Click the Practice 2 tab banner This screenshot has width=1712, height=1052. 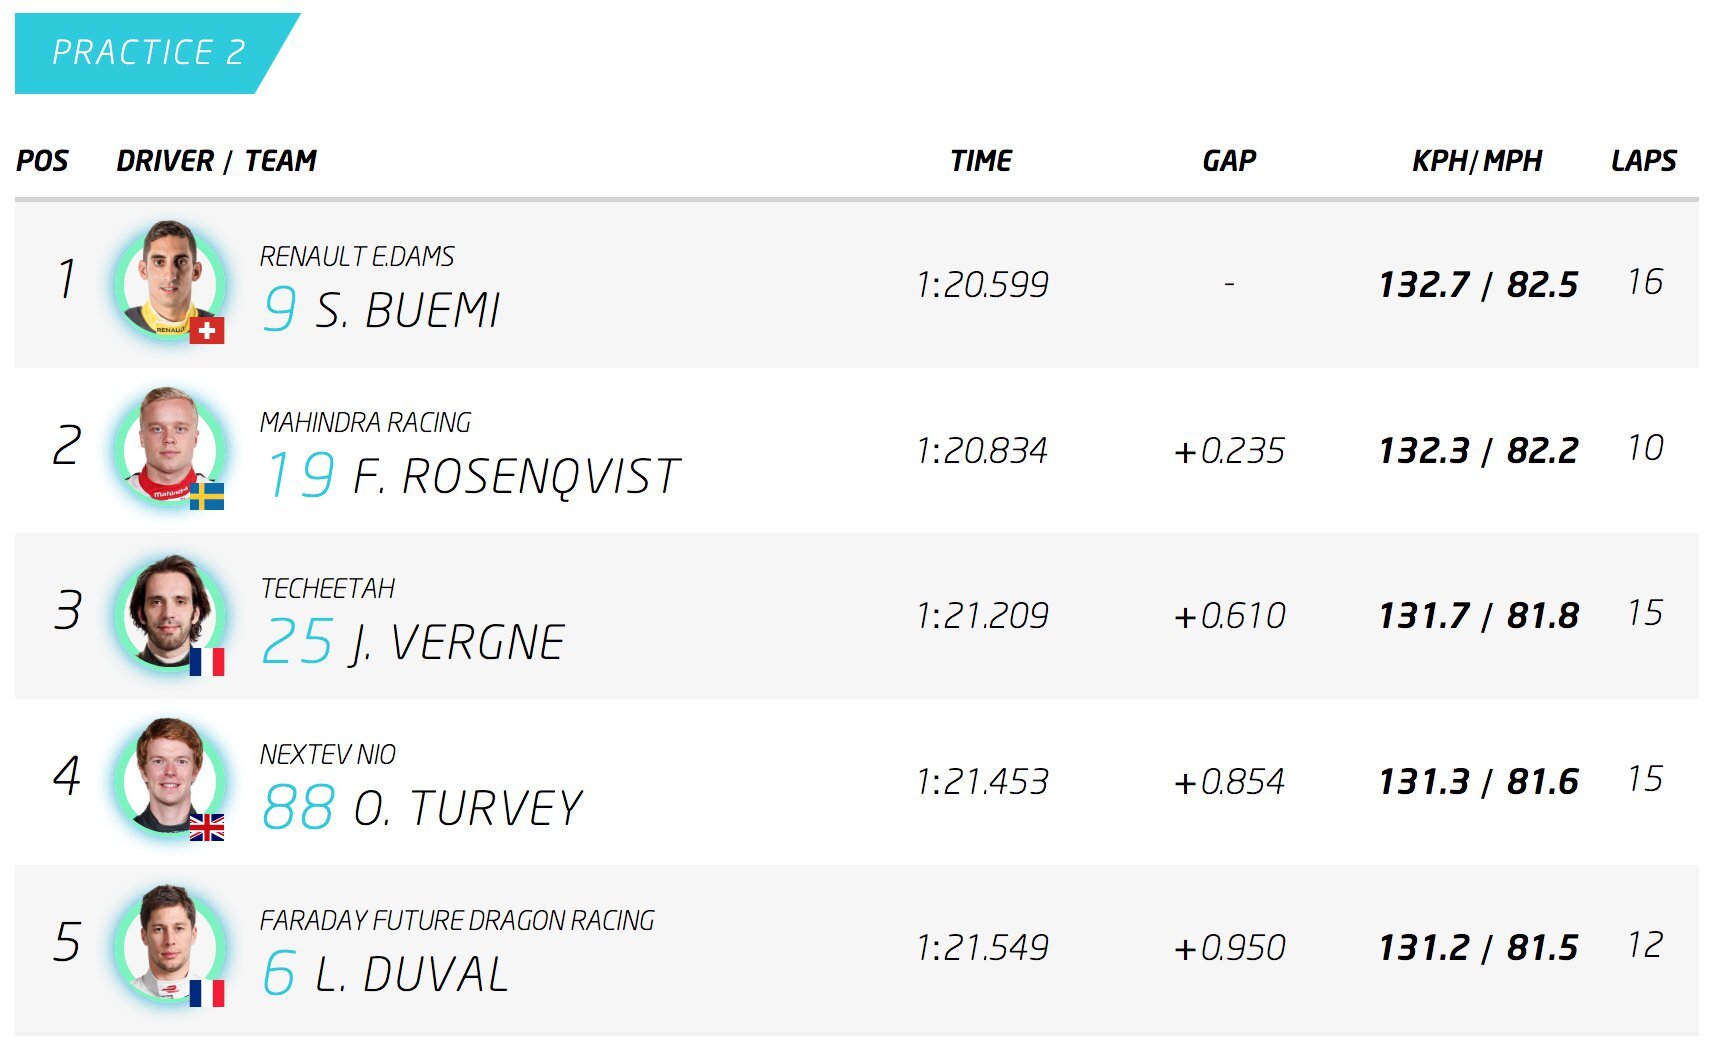(148, 53)
